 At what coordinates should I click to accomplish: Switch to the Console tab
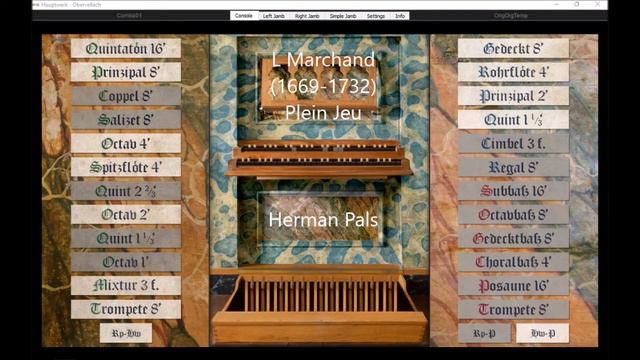[x=244, y=16]
